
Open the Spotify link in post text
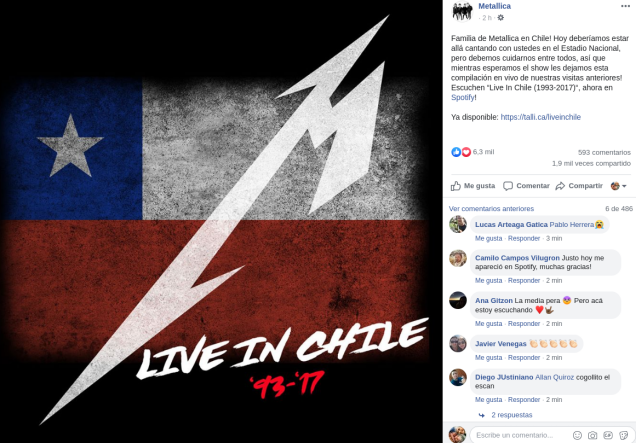tap(462, 97)
